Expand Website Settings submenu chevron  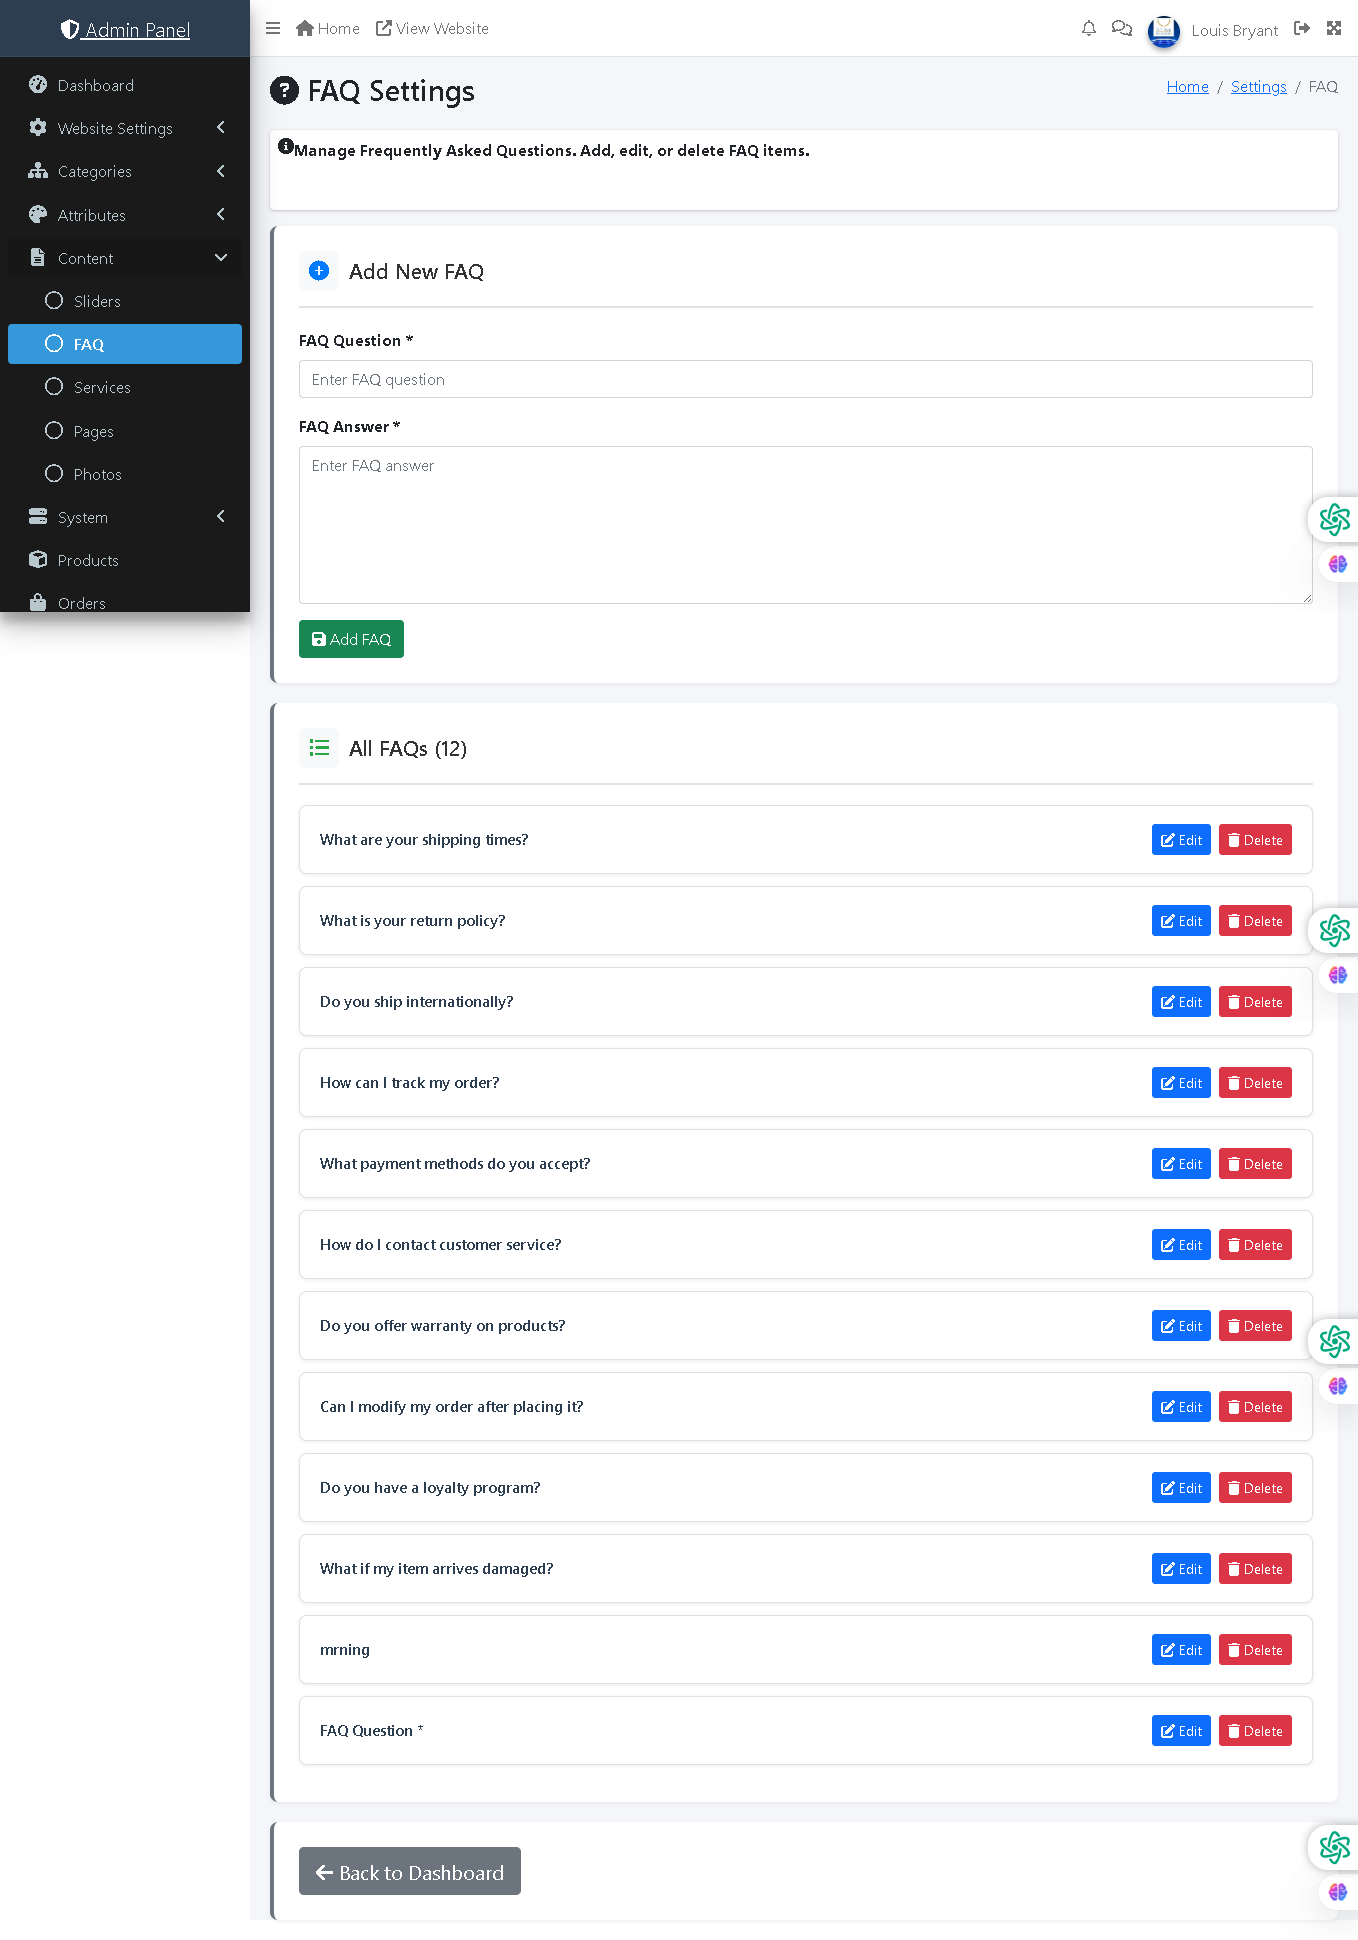[x=220, y=127]
